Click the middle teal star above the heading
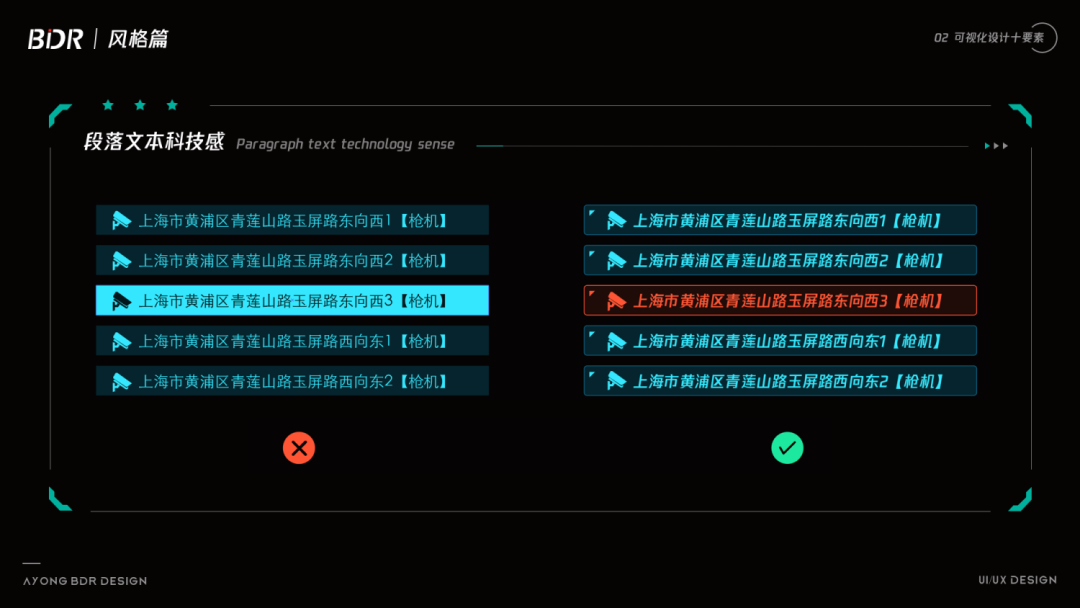This screenshot has height=608, width=1080. click(x=140, y=105)
